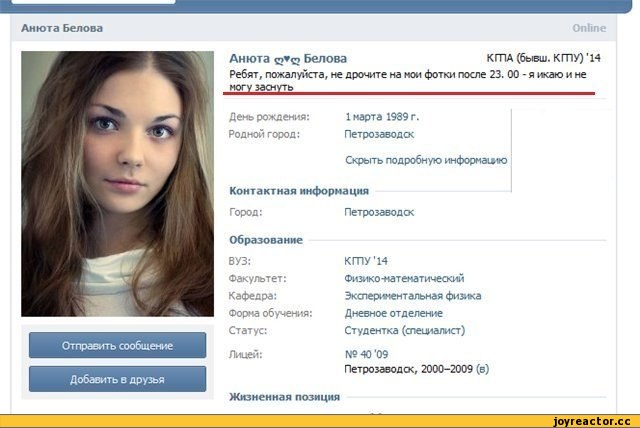The image size is (640, 428).
Task: Click the Дневное отделение link
Action: 393,313
